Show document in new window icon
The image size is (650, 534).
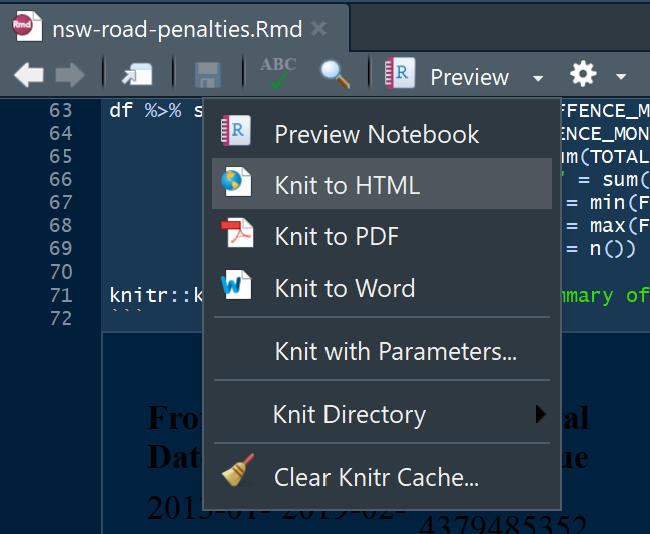(137, 74)
